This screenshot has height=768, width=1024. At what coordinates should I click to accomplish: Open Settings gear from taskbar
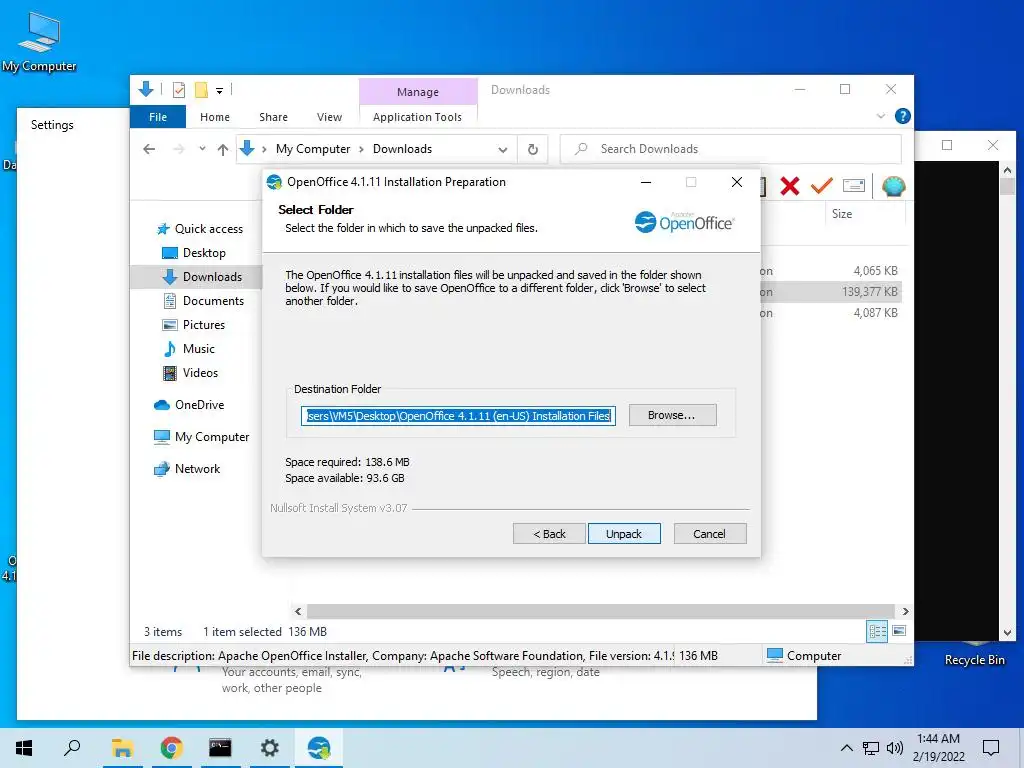pyautogui.click(x=270, y=748)
